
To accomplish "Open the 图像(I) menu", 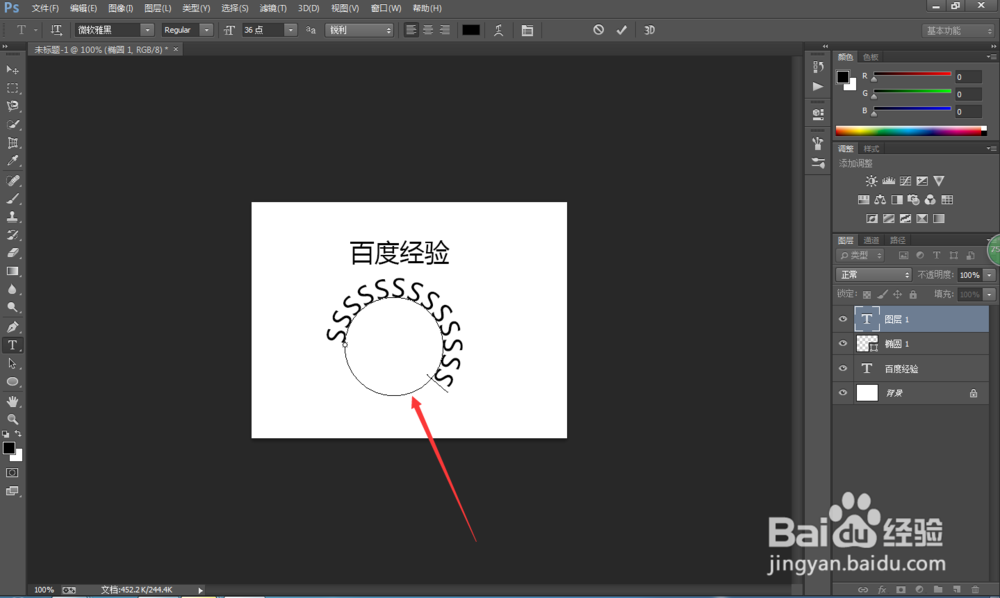I will point(121,8).
